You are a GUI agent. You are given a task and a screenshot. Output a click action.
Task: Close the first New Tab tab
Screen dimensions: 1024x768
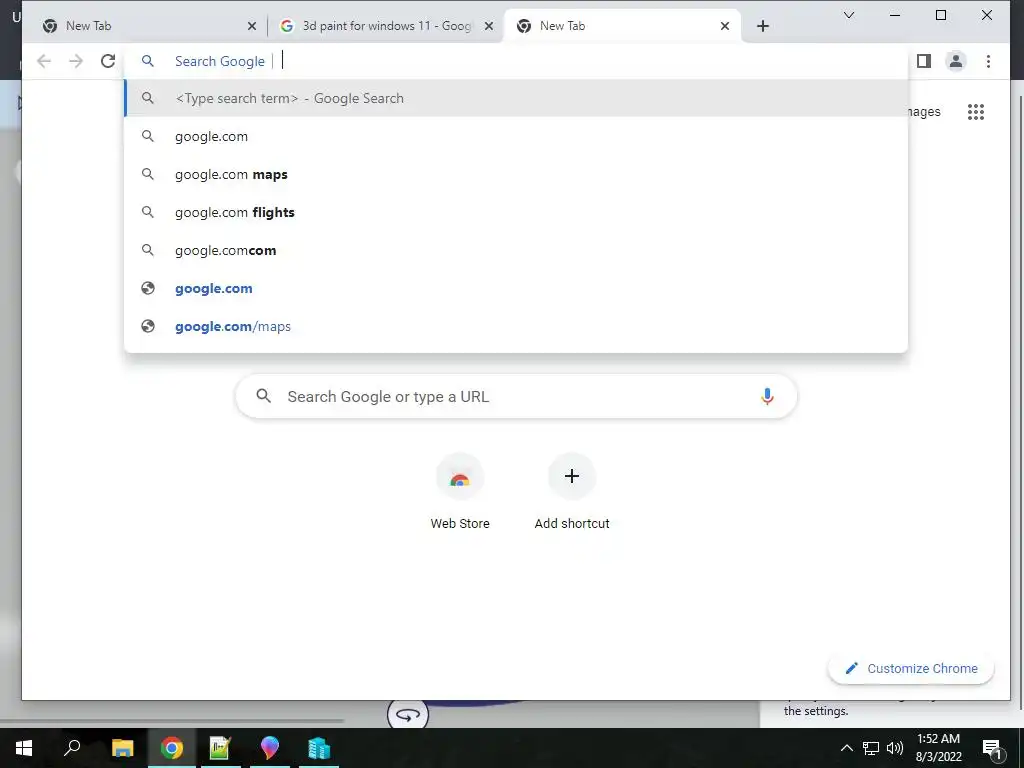pyautogui.click(x=252, y=26)
